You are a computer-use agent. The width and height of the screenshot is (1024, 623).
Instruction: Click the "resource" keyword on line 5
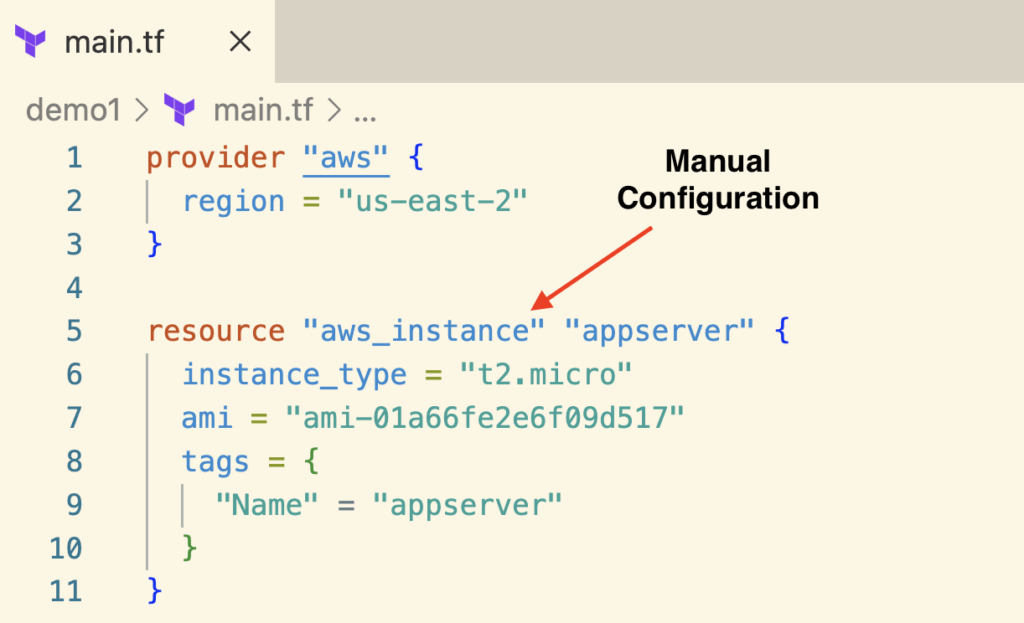tap(216, 332)
